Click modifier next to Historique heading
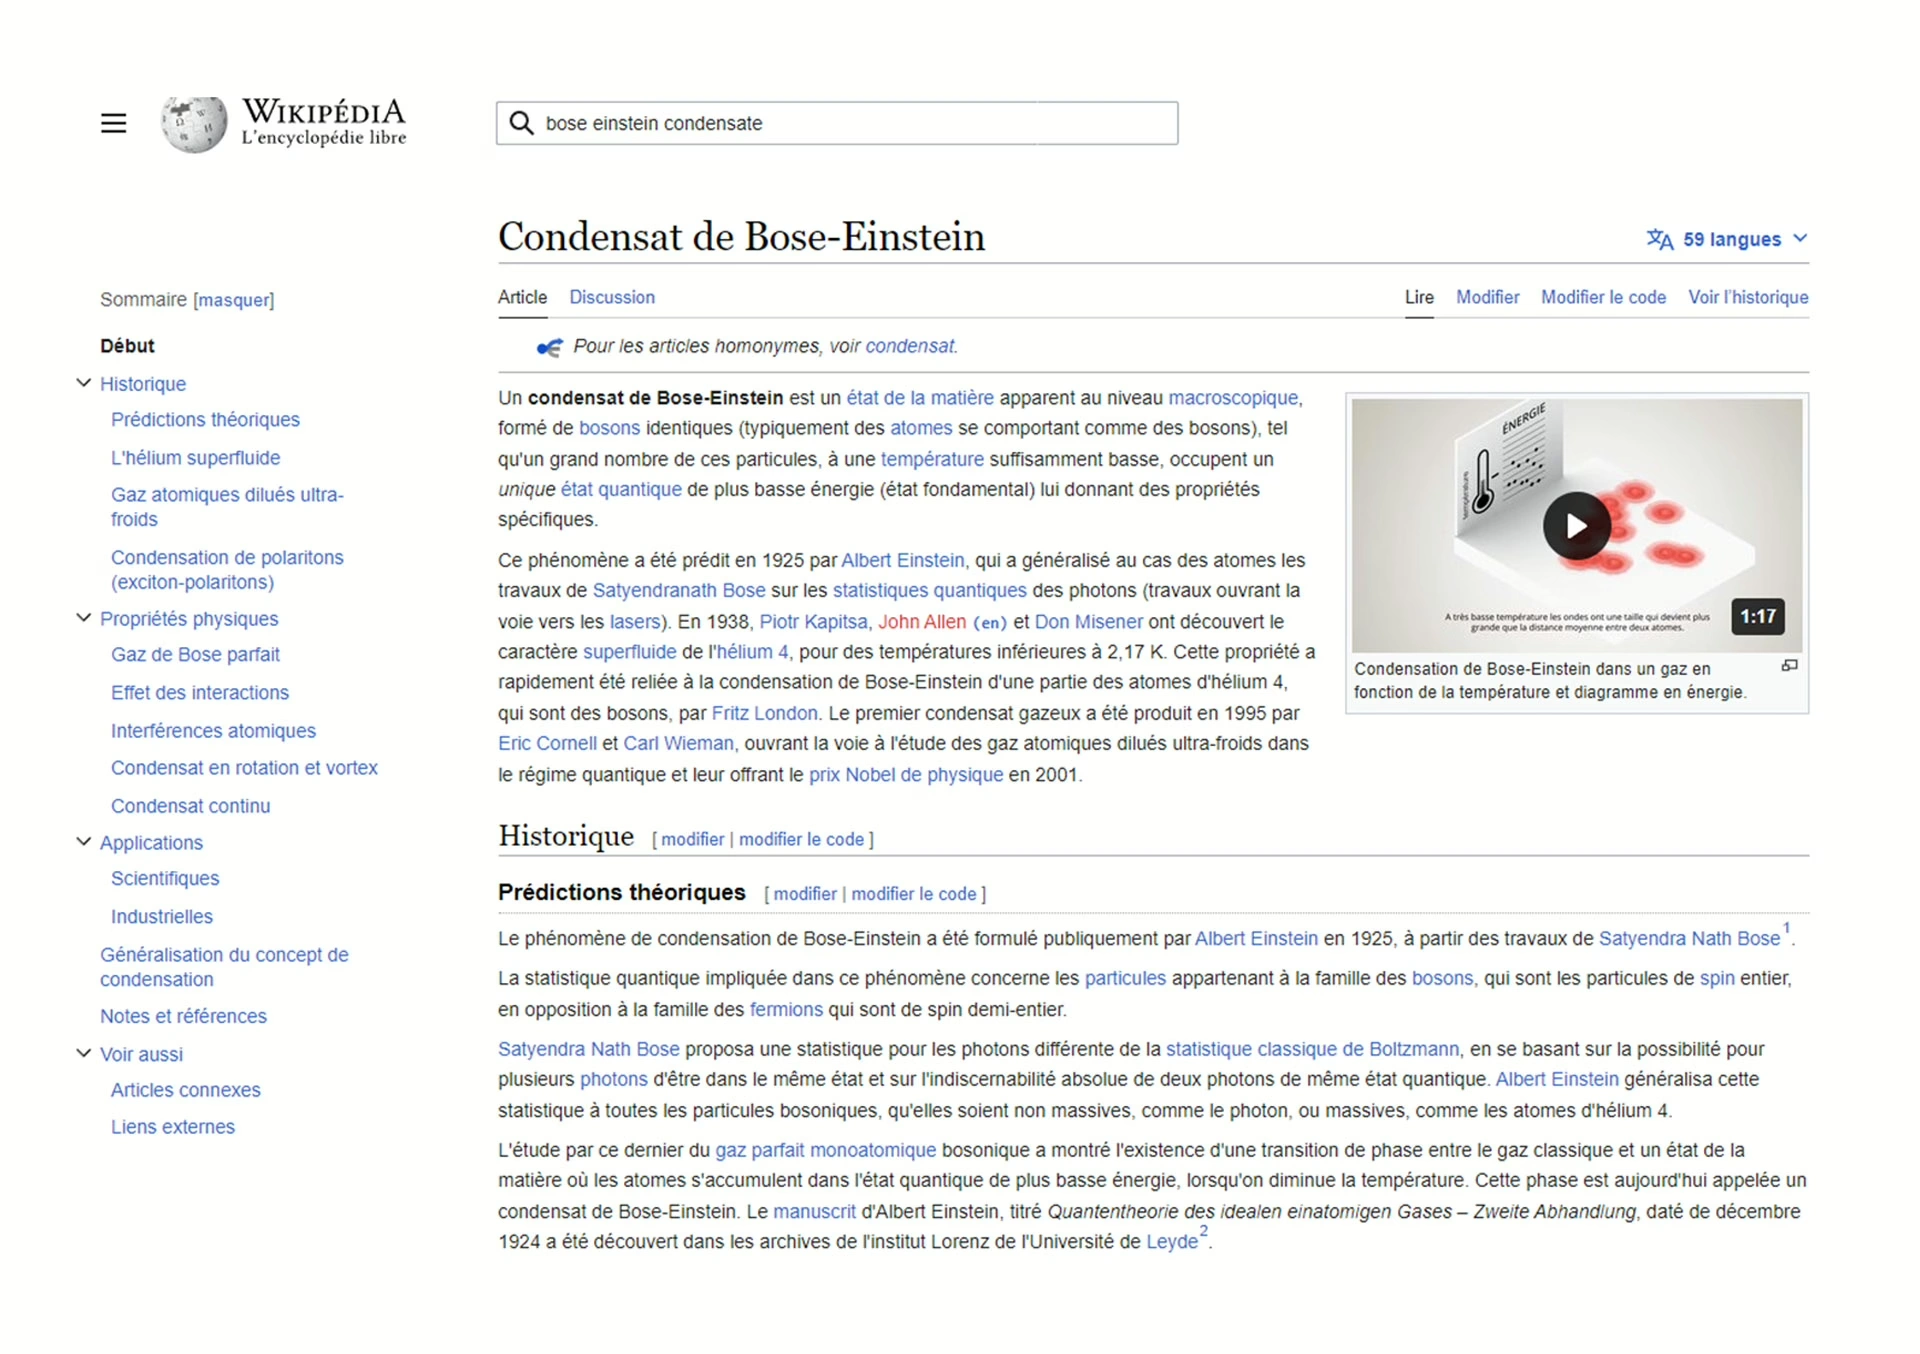 tap(692, 839)
